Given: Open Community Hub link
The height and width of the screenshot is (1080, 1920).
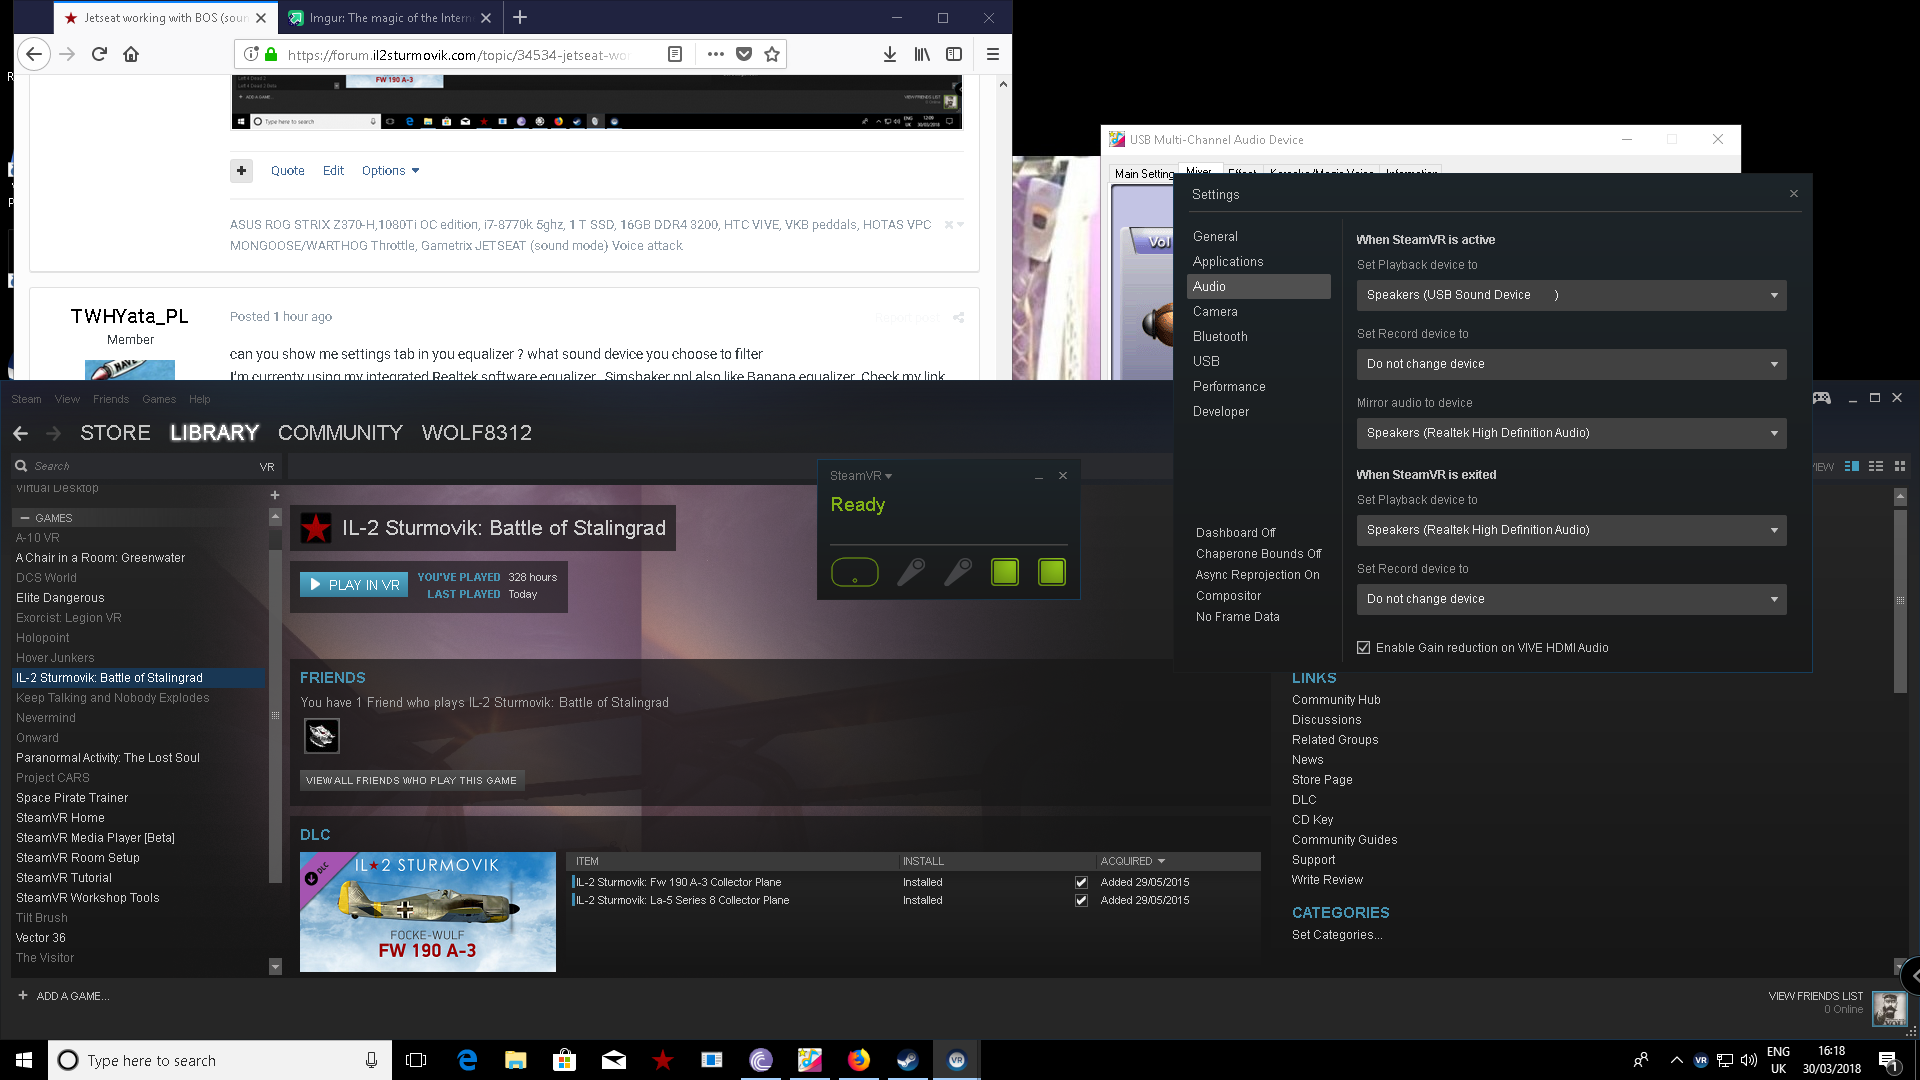Looking at the screenshot, I should click(x=1336, y=700).
